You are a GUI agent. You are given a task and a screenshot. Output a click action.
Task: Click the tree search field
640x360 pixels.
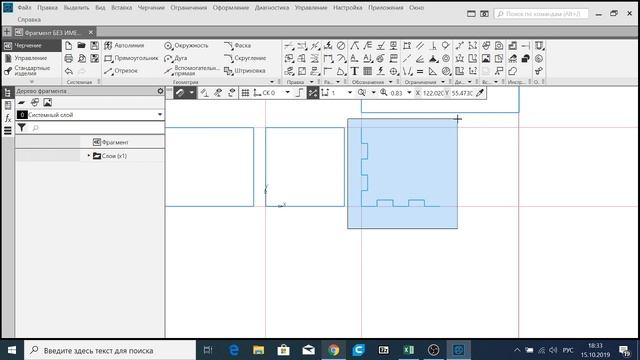(x=97, y=128)
